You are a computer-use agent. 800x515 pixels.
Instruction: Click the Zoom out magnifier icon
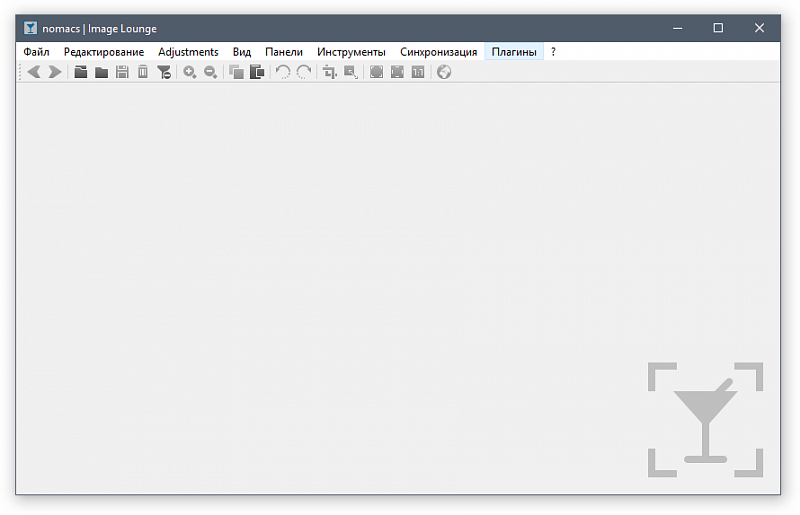[x=211, y=72]
